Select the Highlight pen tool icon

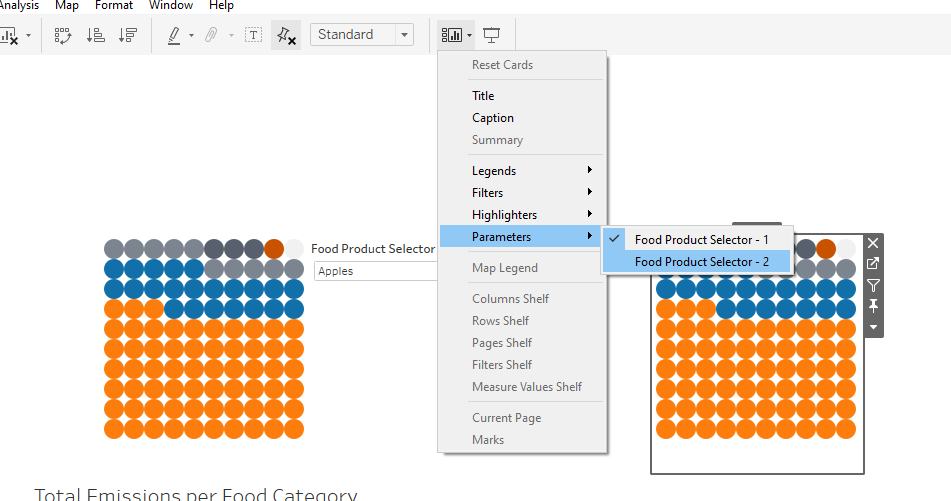point(174,35)
